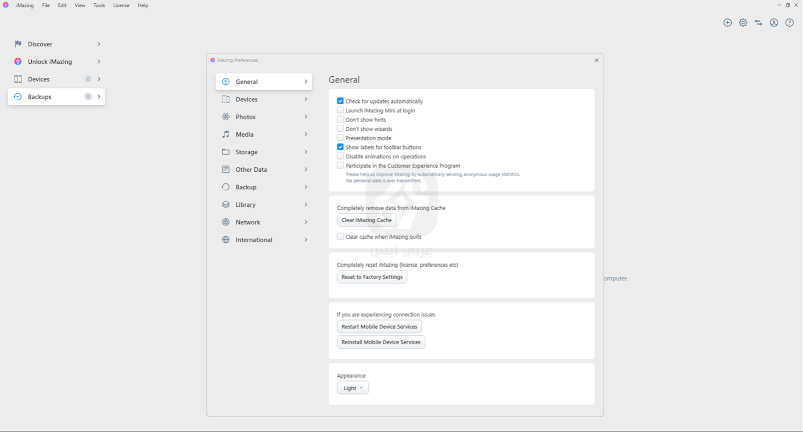Click the Clear iMazing Cache button
The width and height of the screenshot is (803, 432).
(x=367, y=219)
